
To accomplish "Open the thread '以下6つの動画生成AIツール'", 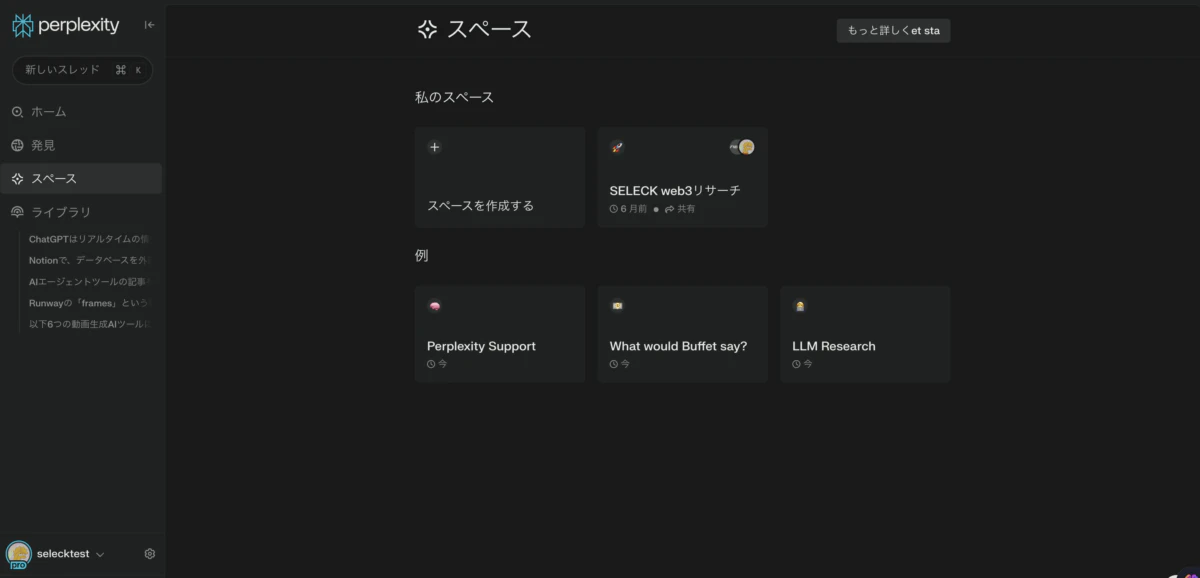I will (x=89, y=324).
